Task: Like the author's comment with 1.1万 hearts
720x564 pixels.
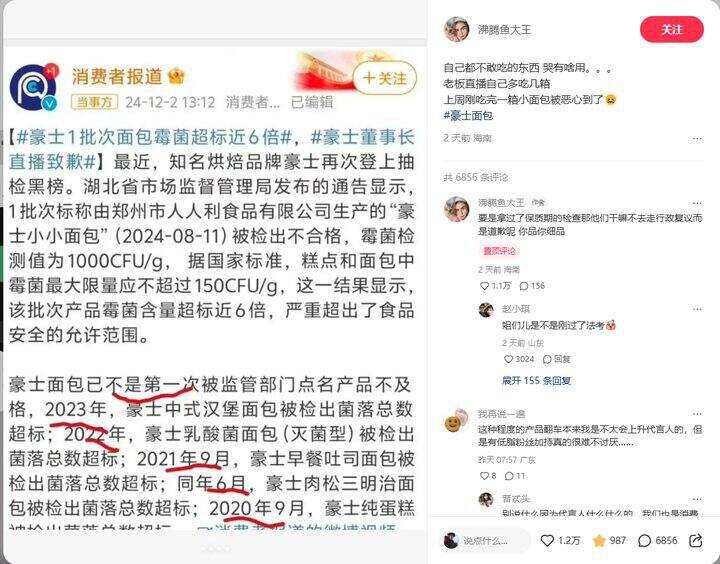Action: (x=484, y=286)
